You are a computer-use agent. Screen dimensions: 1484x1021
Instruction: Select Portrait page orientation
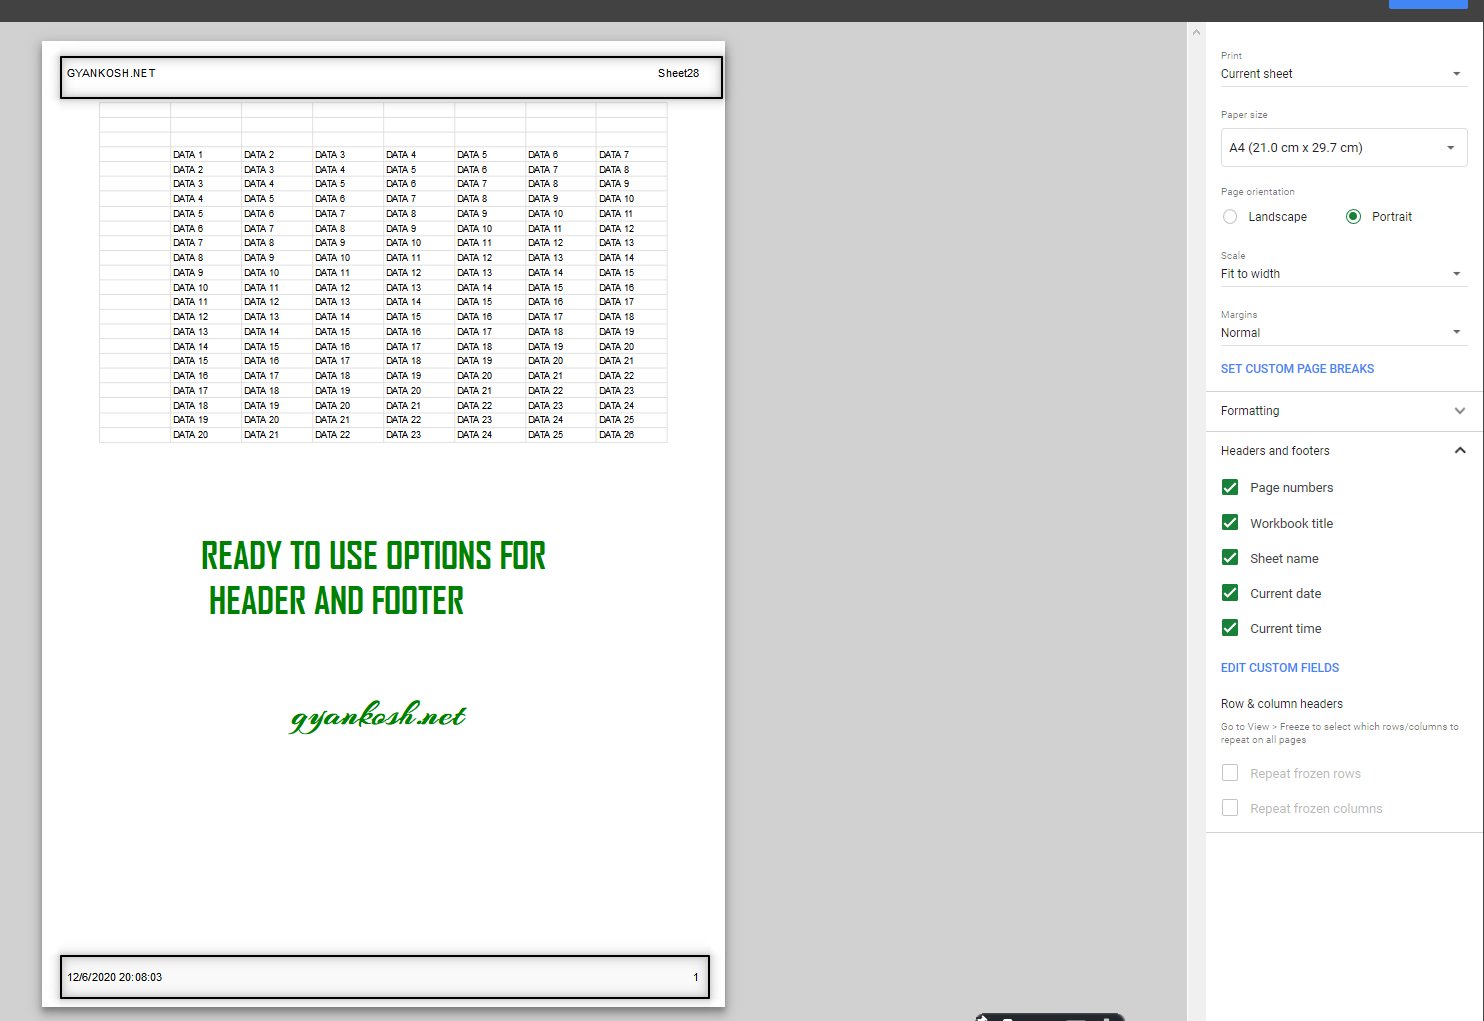click(1353, 216)
